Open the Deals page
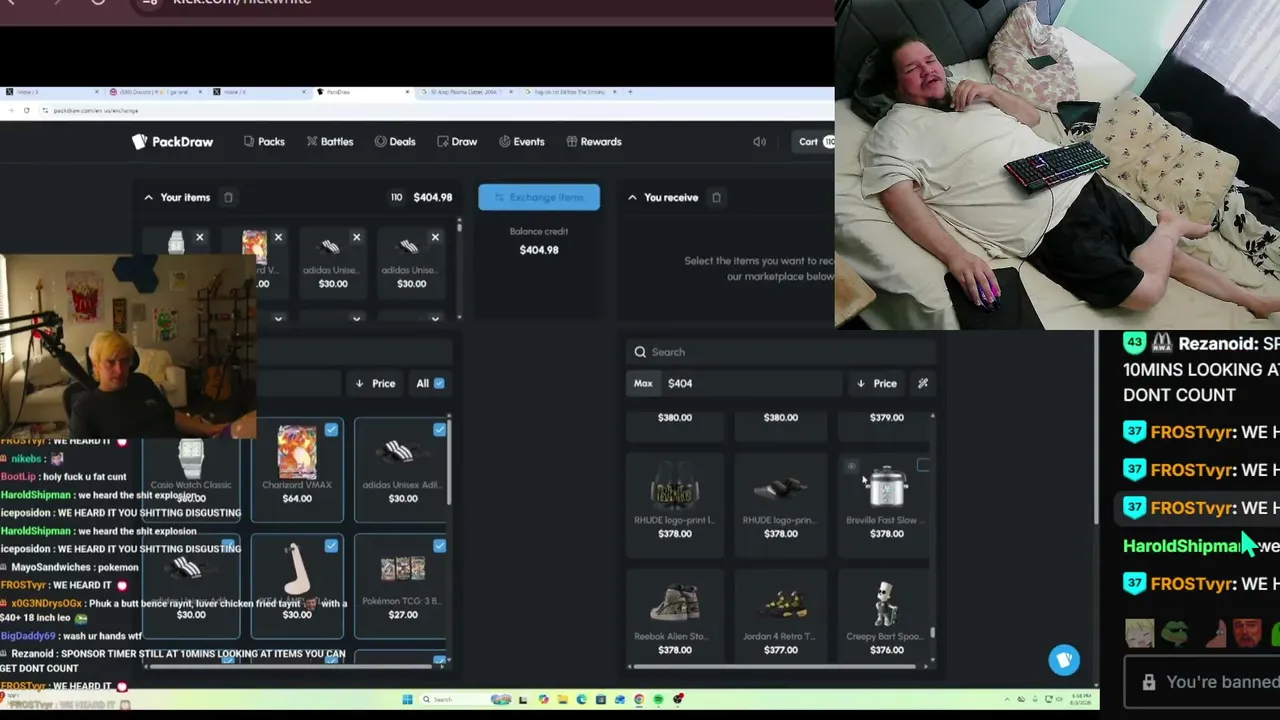1280x720 pixels. [x=395, y=142]
